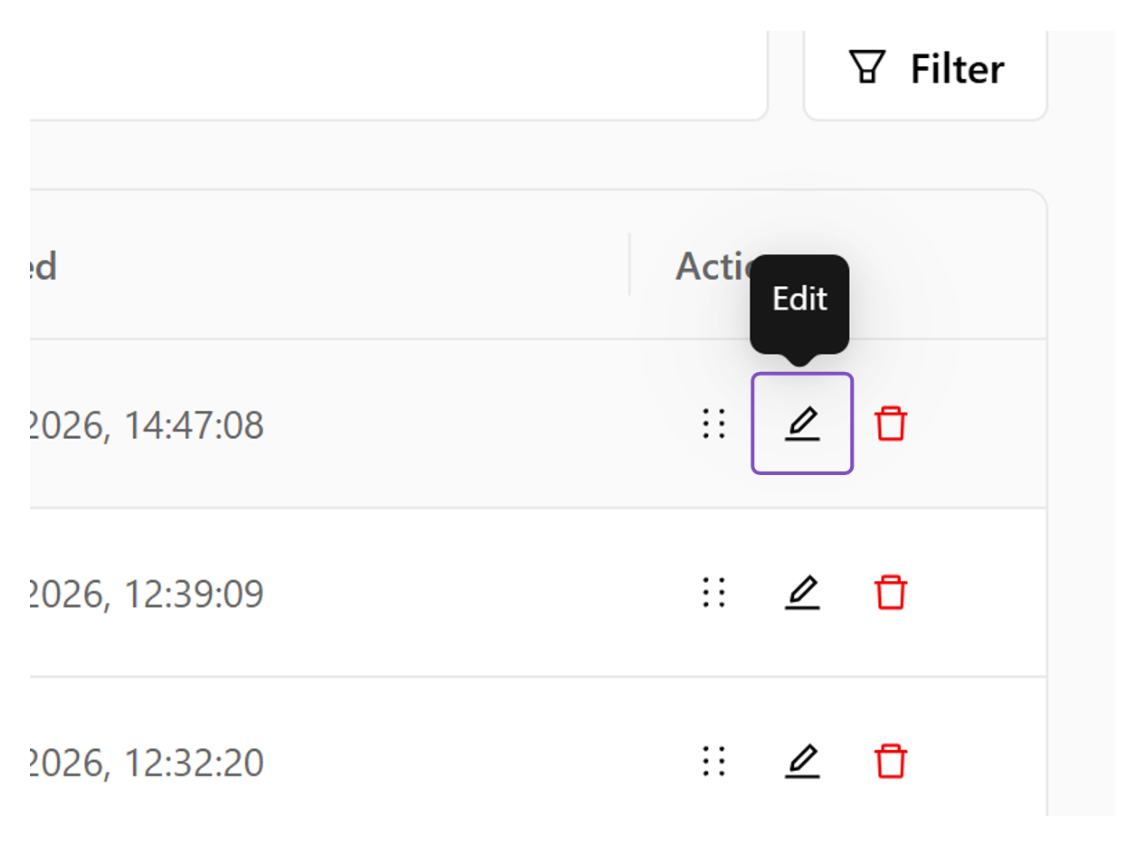The height and width of the screenshot is (847, 1145).
Task: Focus the search field left of Filter
Action: point(398,73)
